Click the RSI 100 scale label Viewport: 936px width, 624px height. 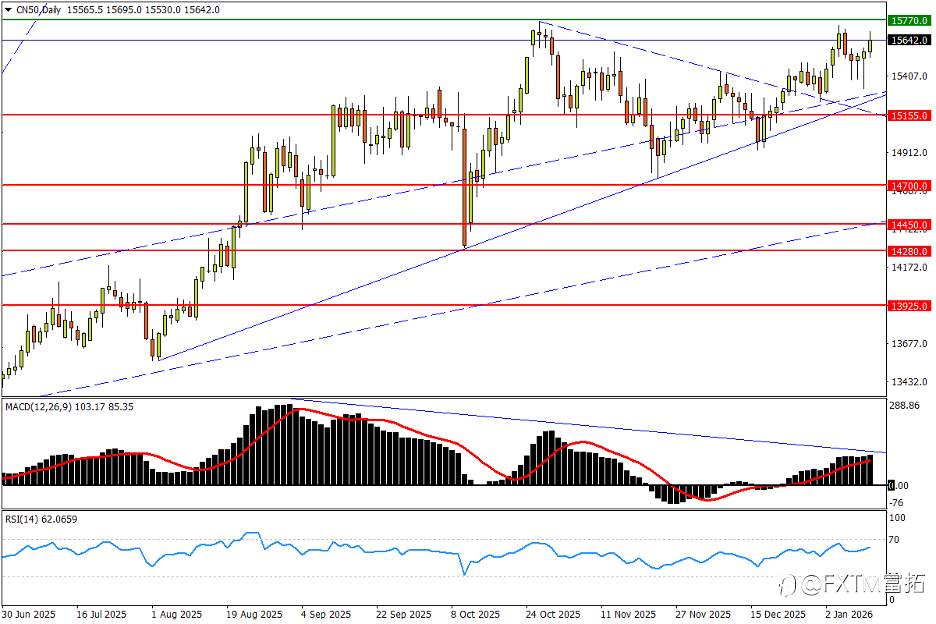click(x=897, y=518)
